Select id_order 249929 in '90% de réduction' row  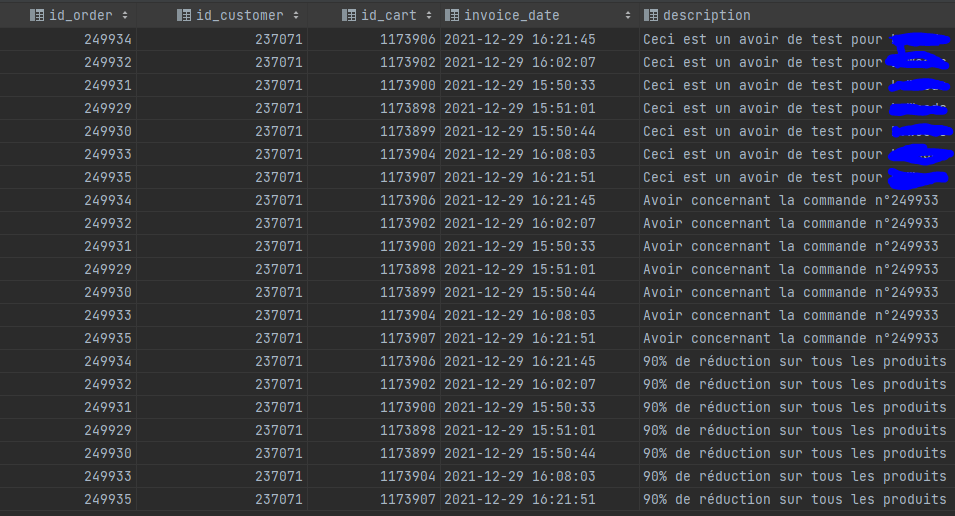click(108, 430)
